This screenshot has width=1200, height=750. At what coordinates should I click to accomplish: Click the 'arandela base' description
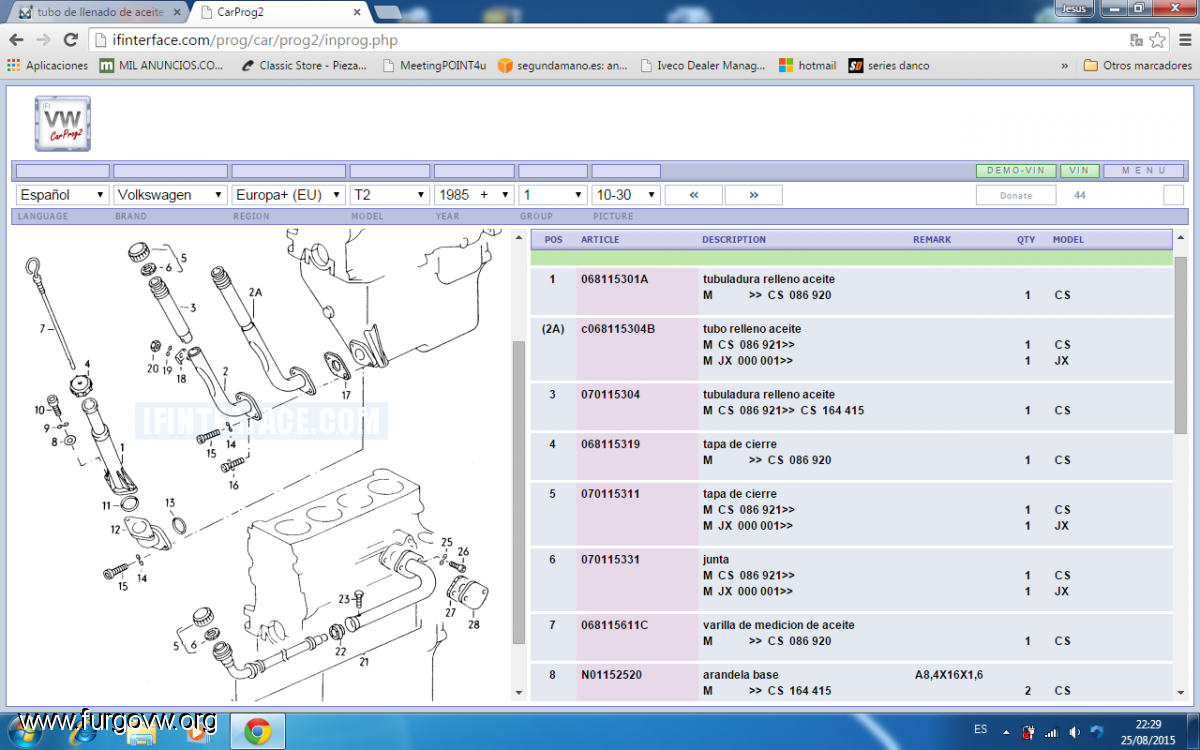click(740, 675)
